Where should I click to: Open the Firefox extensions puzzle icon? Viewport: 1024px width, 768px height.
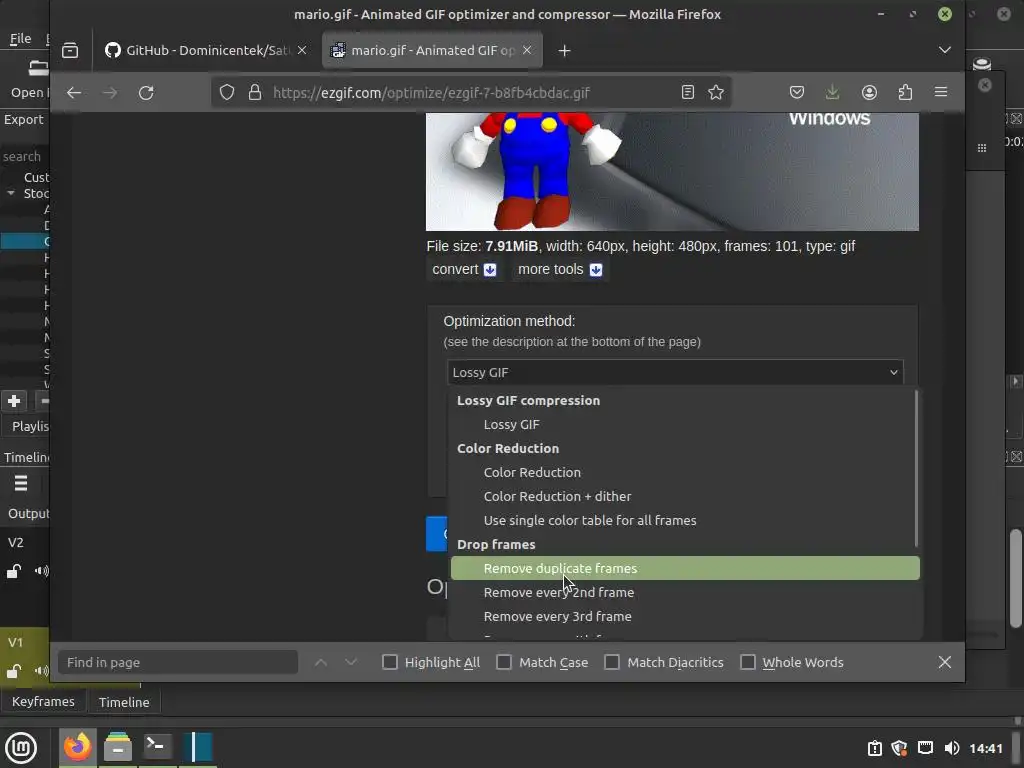(x=905, y=93)
